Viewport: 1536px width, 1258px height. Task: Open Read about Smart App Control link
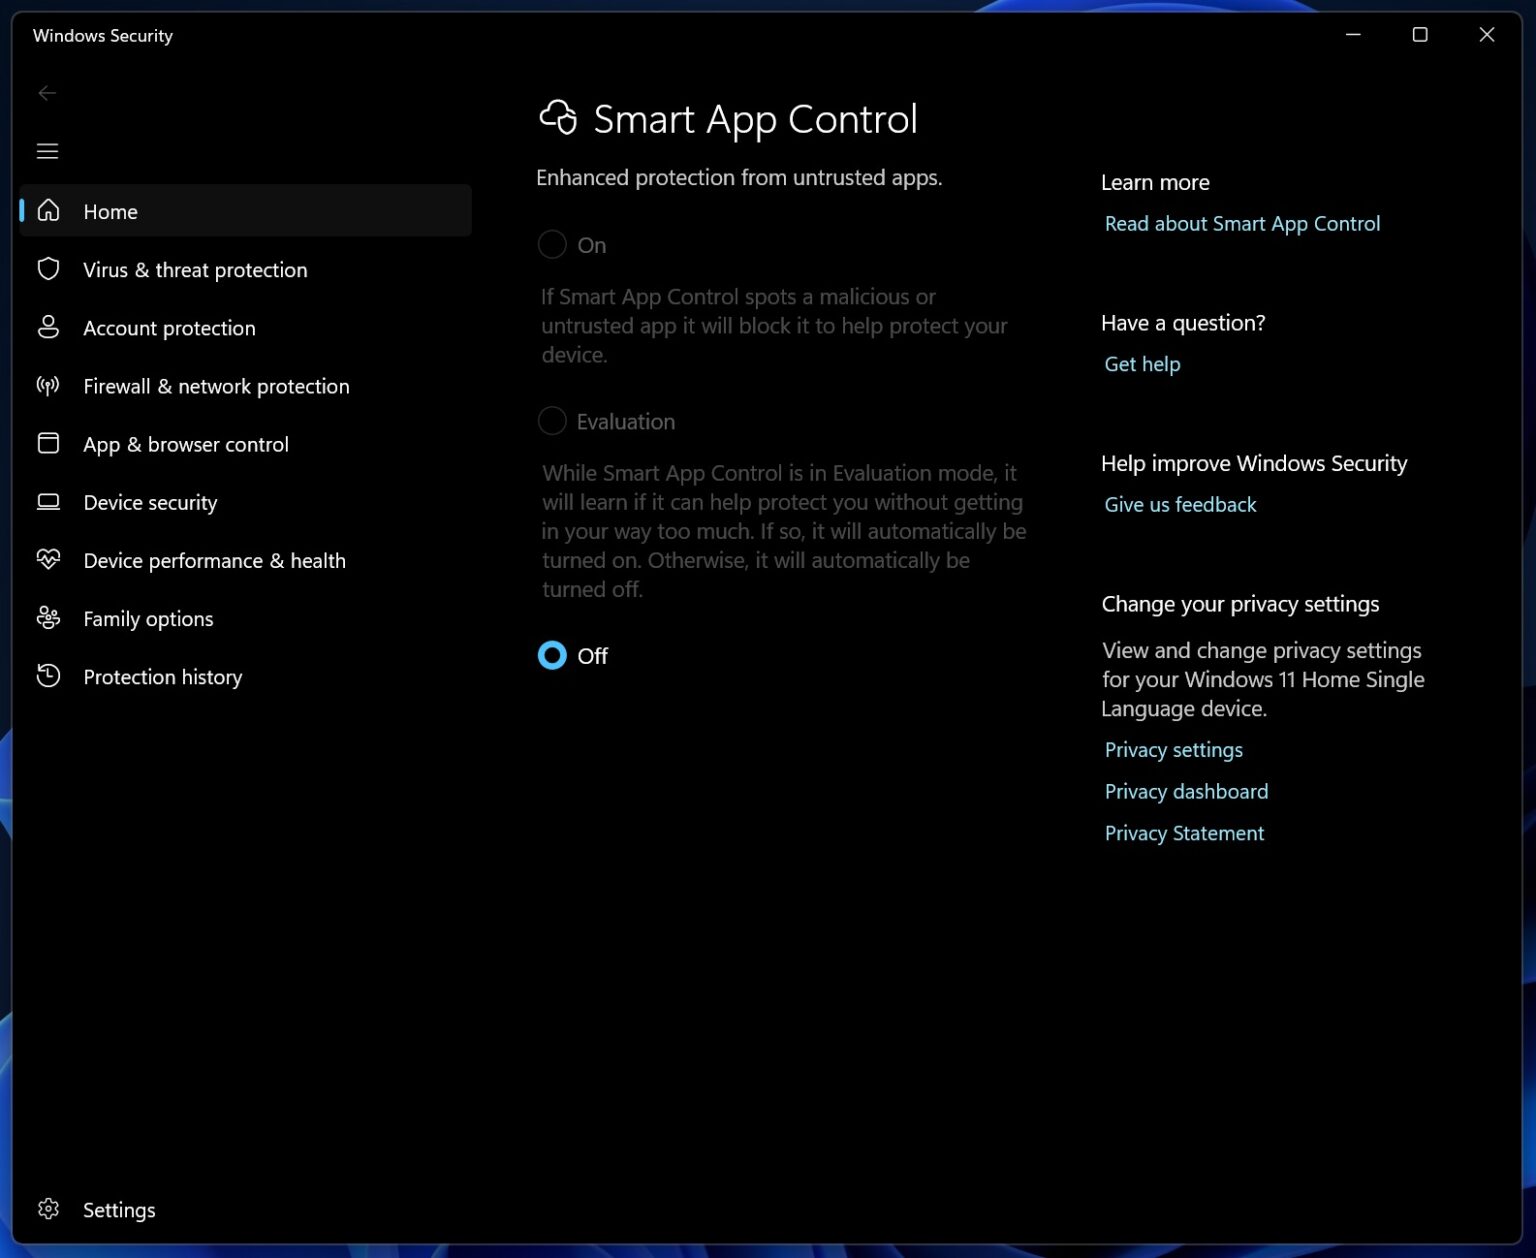click(1242, 224)
